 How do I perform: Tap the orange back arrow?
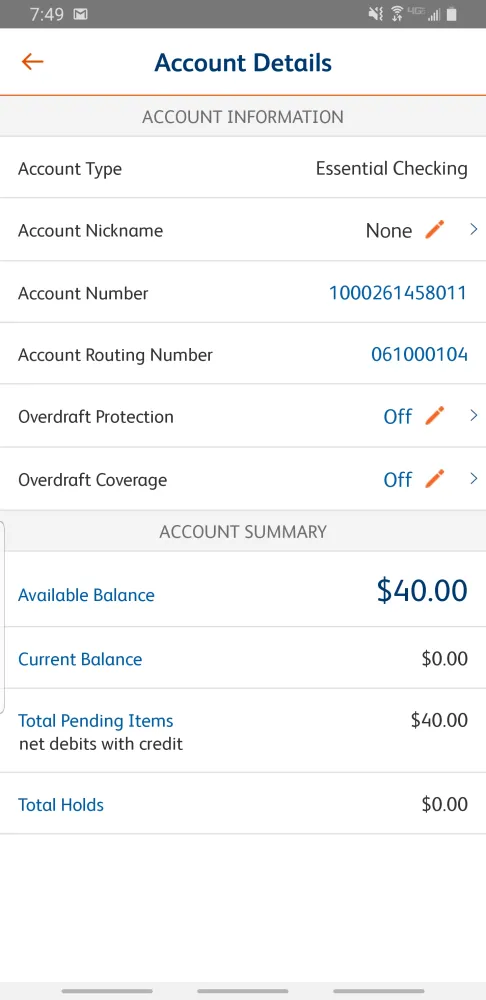[x=32, y=62]
